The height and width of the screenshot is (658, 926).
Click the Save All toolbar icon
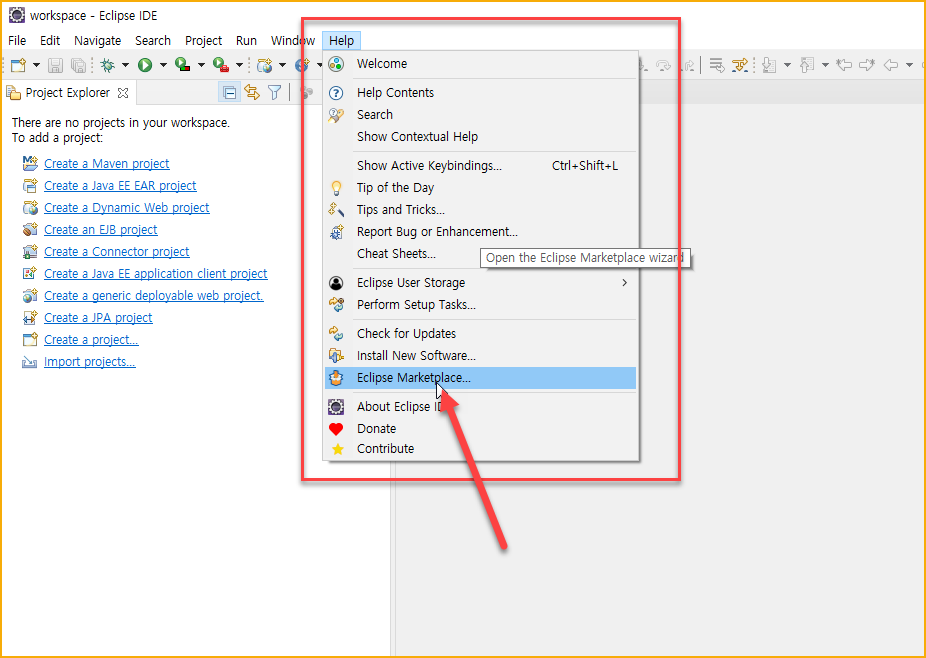pyautogui.click(x=78, y=65)
